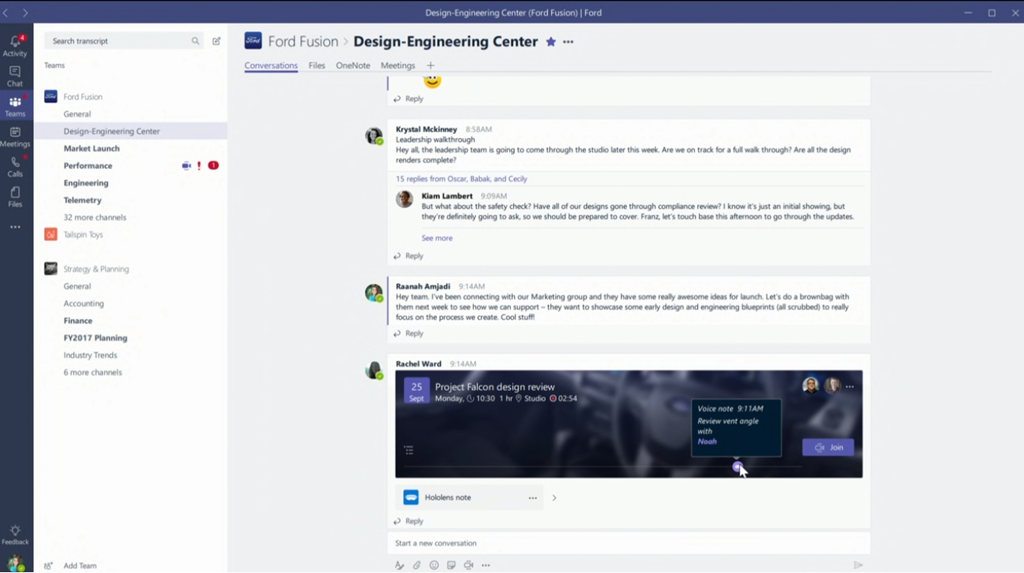Click the voice note marker on meeting timeline
1024x573 pixels.
click(x=737, y=466)
